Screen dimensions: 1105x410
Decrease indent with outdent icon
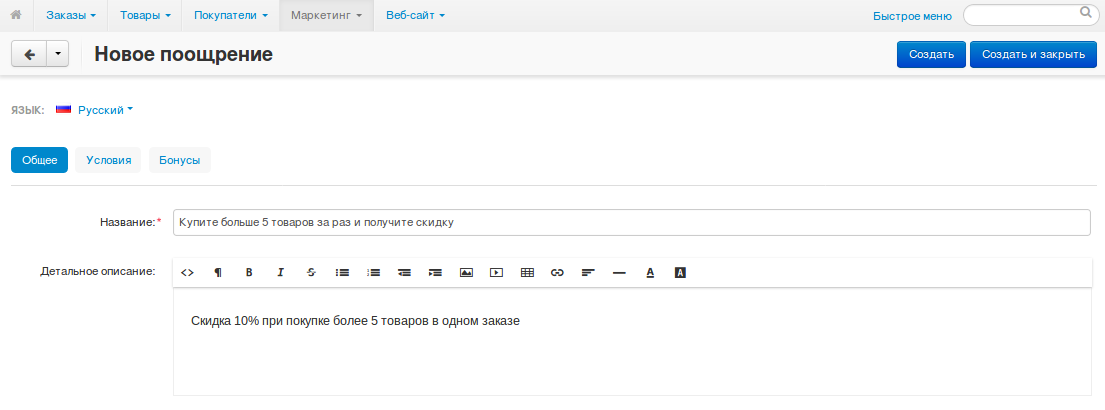pos(405,273)
